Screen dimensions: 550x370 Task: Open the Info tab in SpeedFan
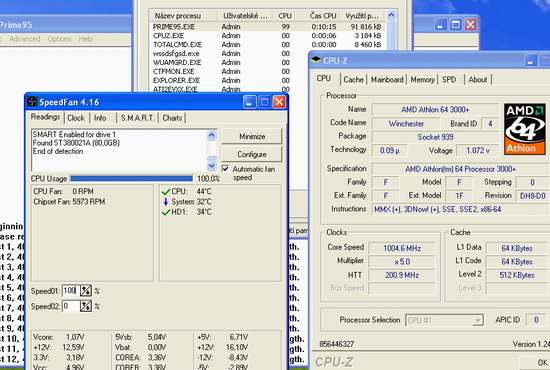click(x=100, y=118)
